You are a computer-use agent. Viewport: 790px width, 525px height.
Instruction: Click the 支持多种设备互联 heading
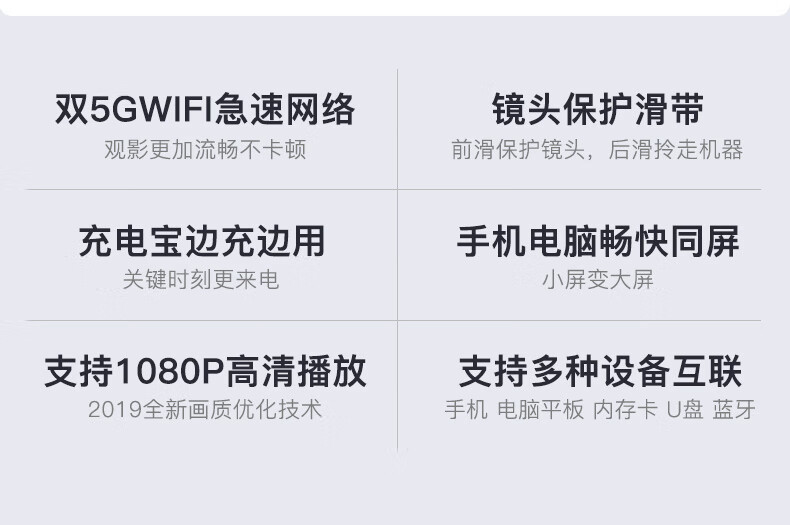(x=600, y=371)
